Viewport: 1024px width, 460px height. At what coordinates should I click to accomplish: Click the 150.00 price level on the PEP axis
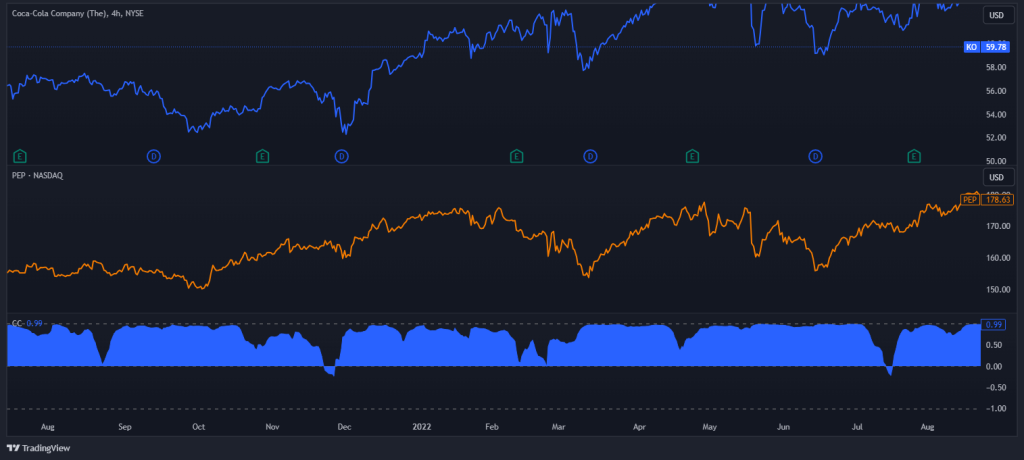pos(996,289)
